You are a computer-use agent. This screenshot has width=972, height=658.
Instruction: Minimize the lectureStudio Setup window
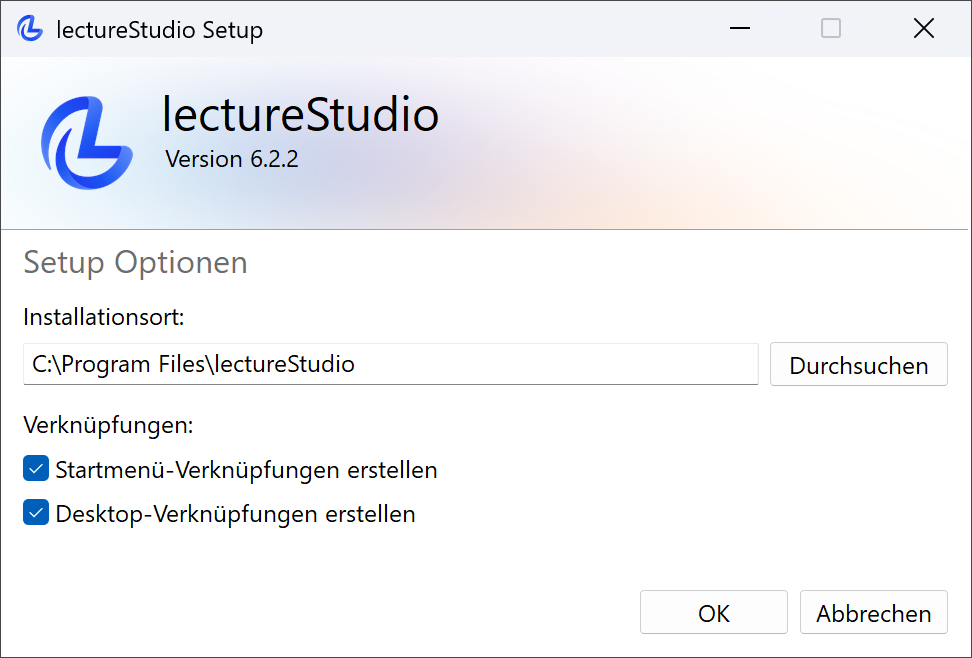coord(739,29)
